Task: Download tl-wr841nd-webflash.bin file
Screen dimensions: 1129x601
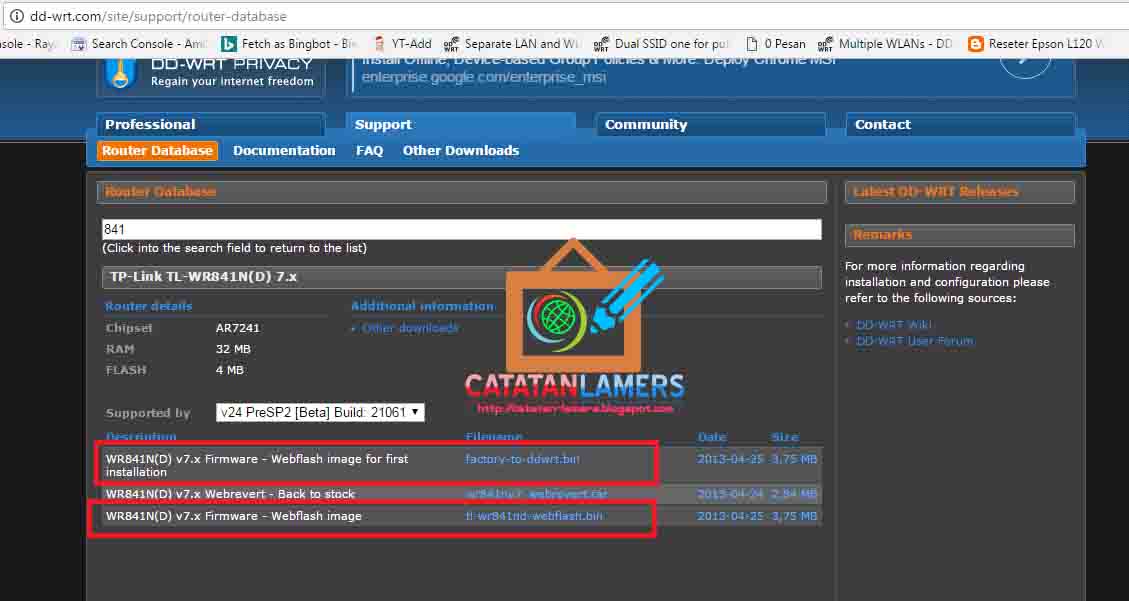Action: (534, 516)
